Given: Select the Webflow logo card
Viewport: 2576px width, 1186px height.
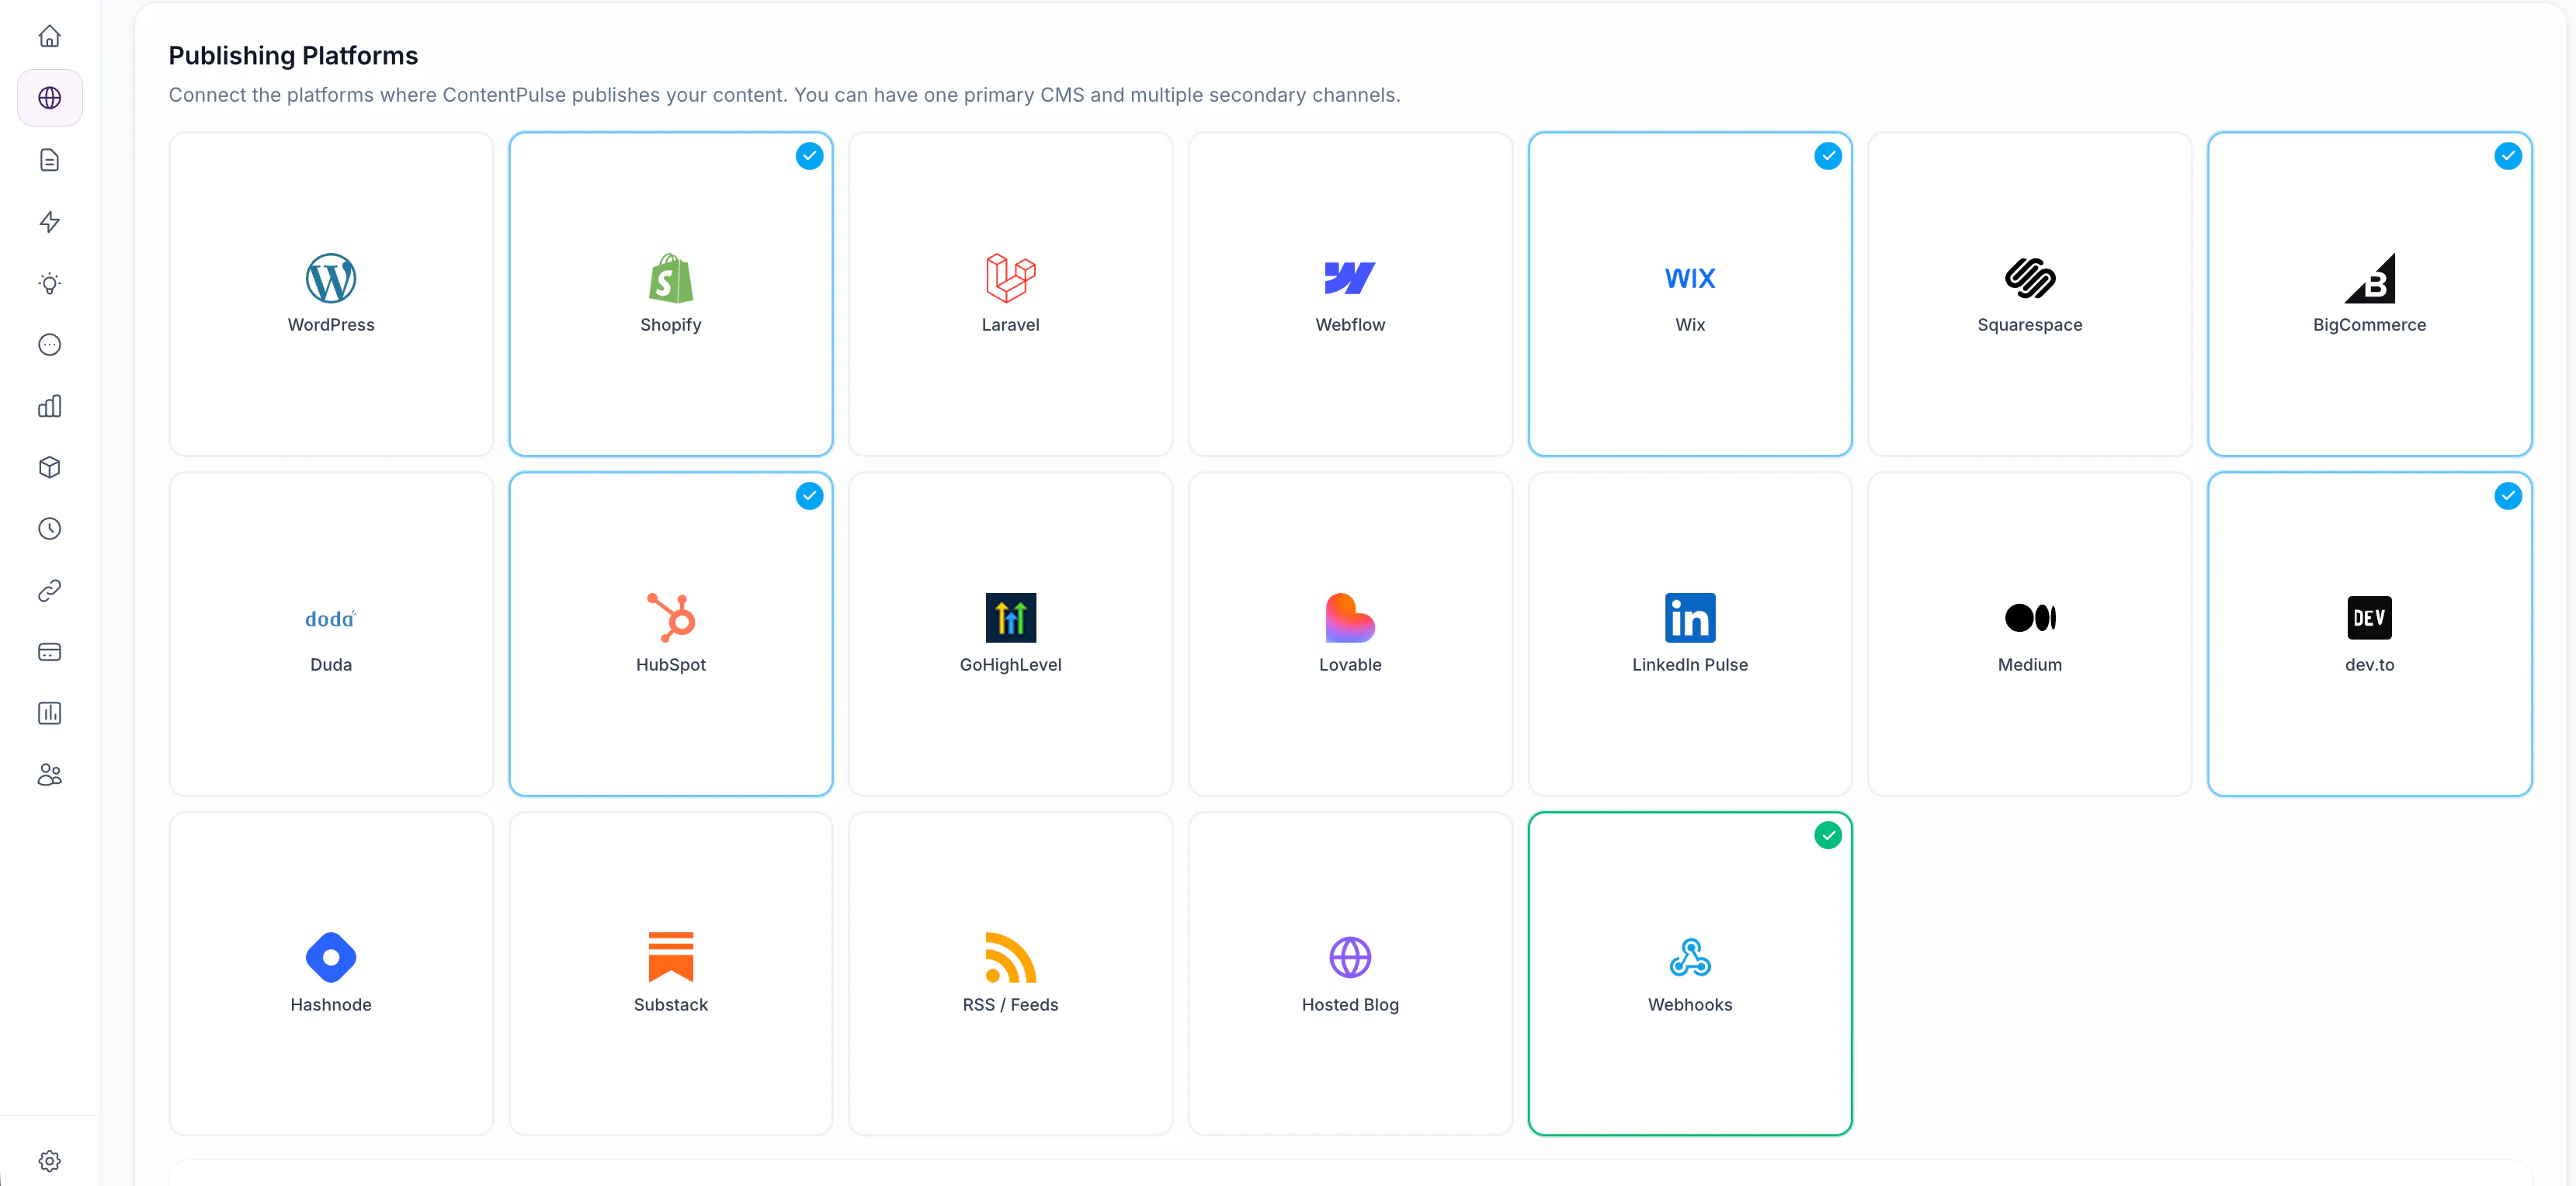Looking at the screenshot, I should [1350, 294].
